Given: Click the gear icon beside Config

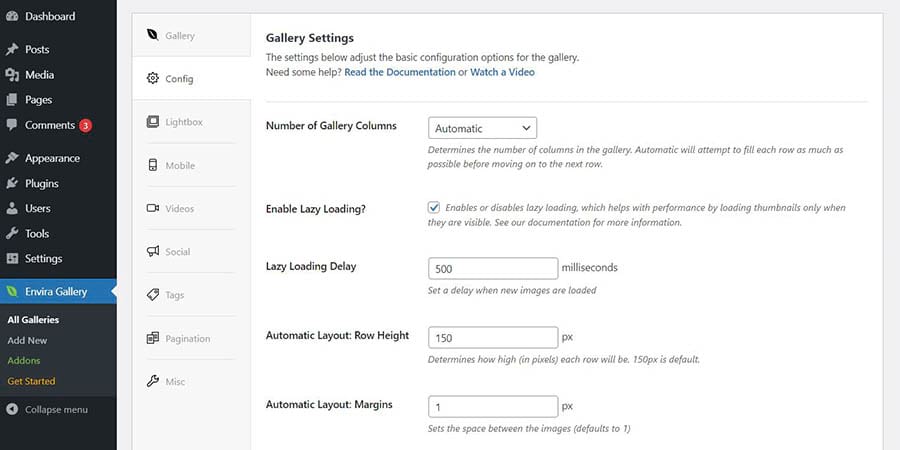Looking at the screenshot, I should (153, 78).
